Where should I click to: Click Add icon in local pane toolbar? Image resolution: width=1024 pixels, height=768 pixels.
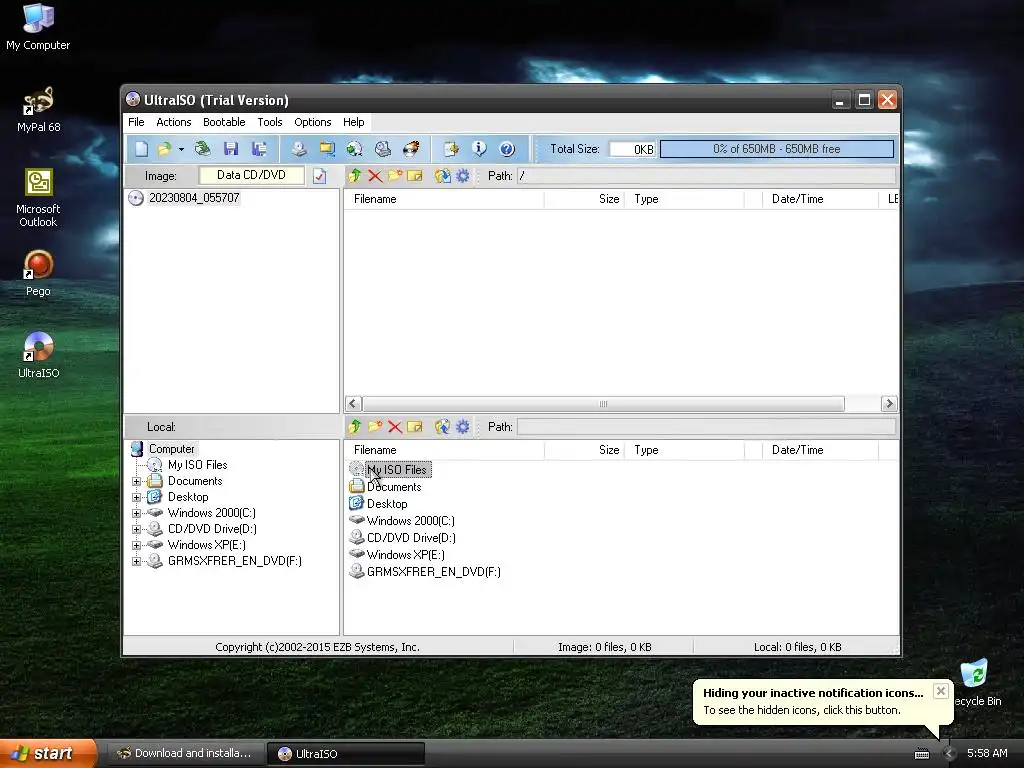(x=442, y=426)
